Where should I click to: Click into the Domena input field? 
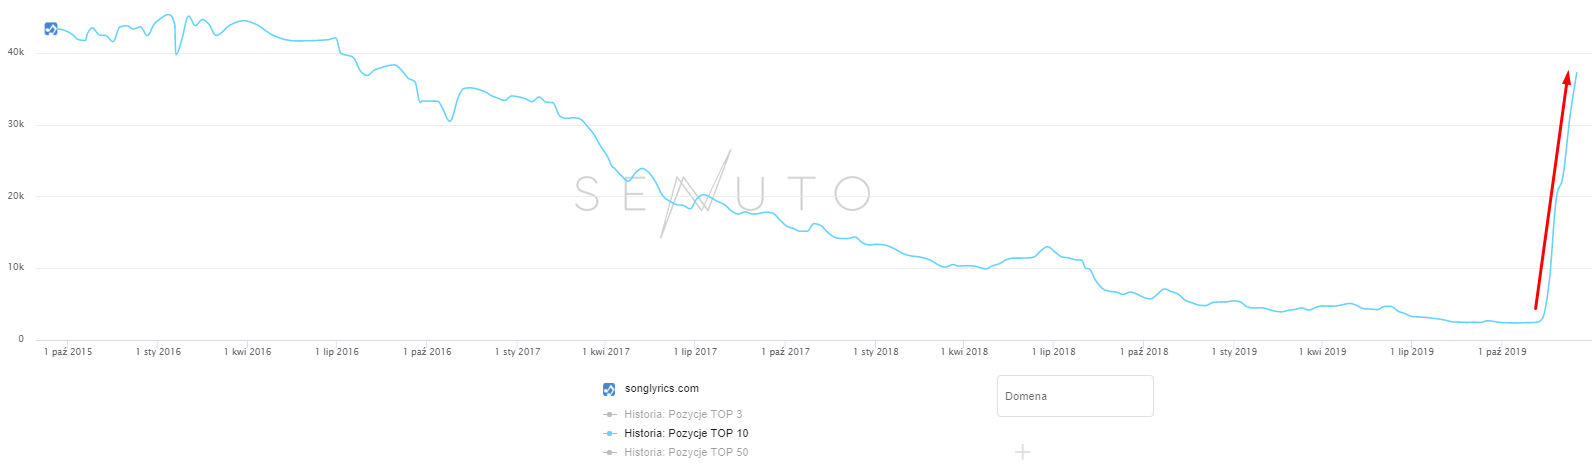[1074, 396]
